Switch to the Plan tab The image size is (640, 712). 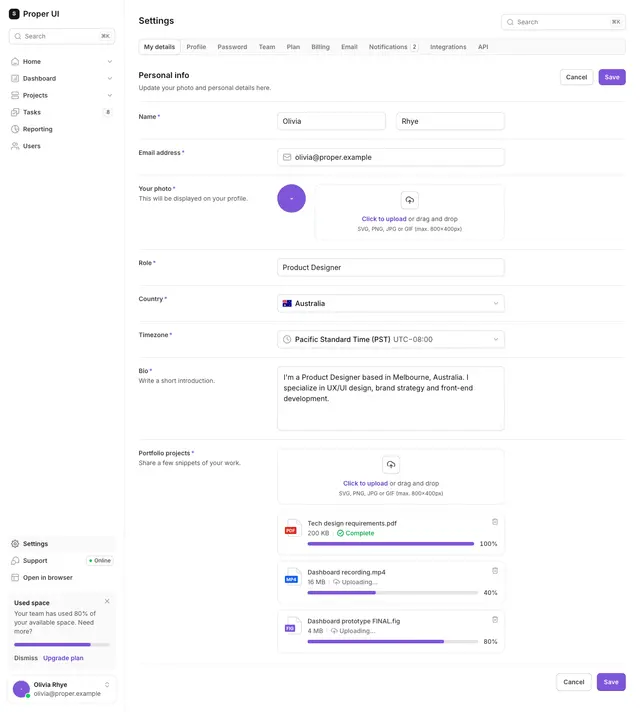tap(293, 47)
